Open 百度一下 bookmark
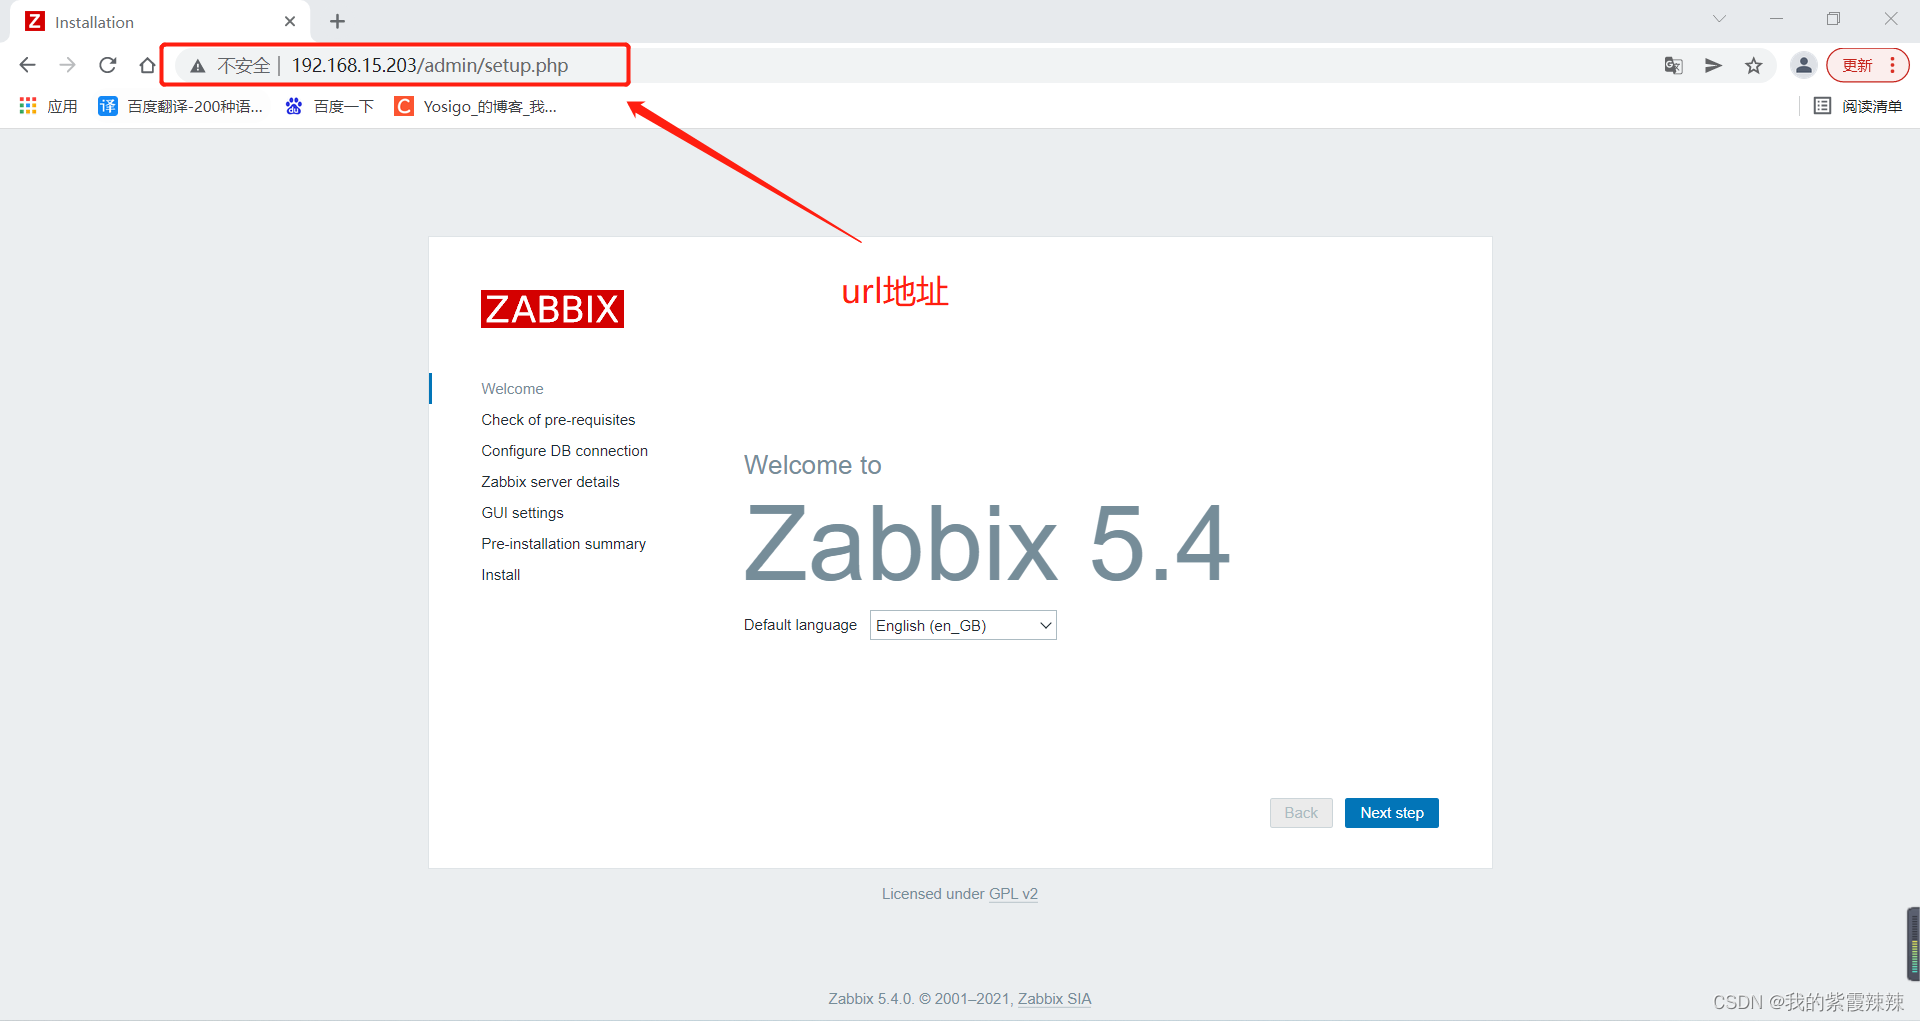1920x1021 pixels. click(329, 106)
